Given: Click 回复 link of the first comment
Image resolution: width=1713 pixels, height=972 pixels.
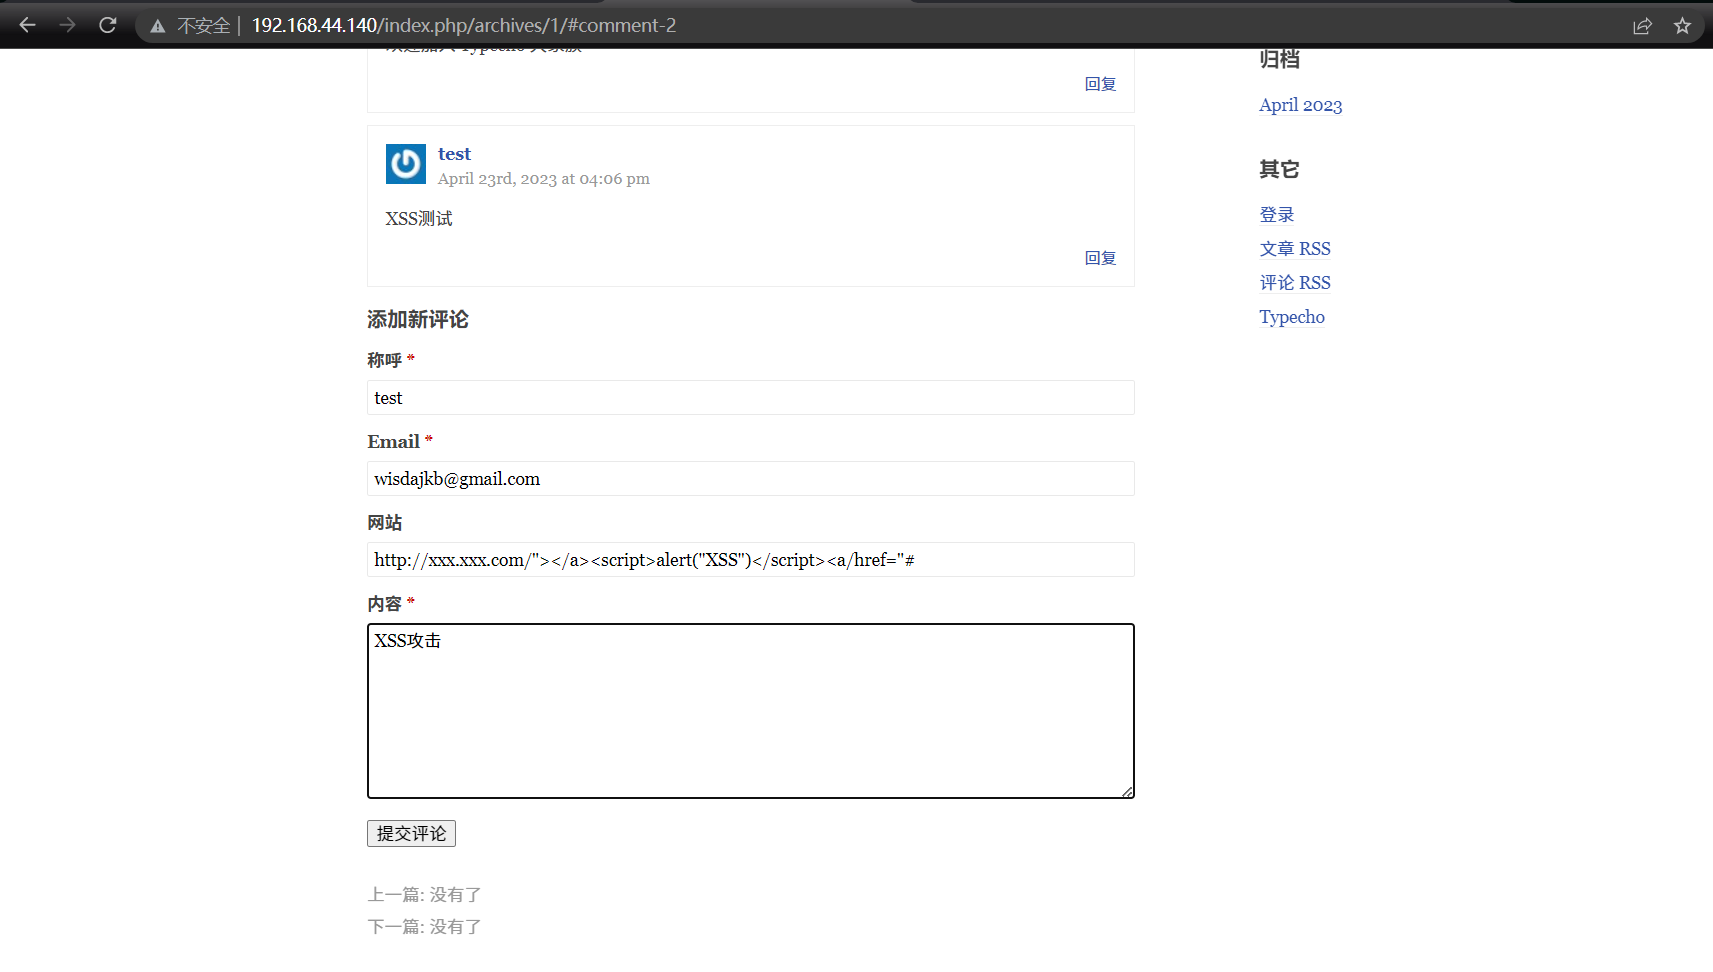Looking at the screenshot, I should [x=1100, y=84].
